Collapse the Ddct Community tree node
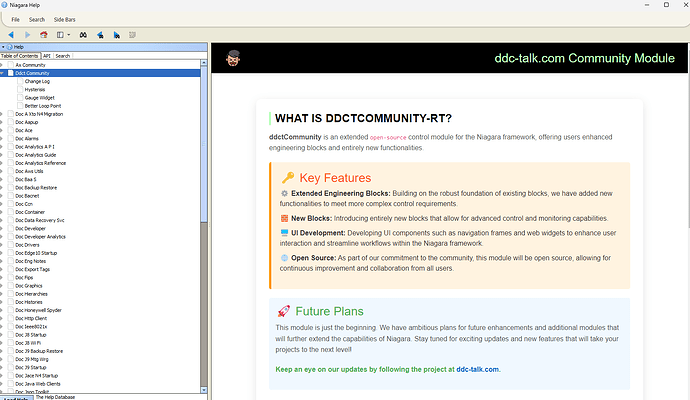 pyautogui.click(x=2, y=73)
